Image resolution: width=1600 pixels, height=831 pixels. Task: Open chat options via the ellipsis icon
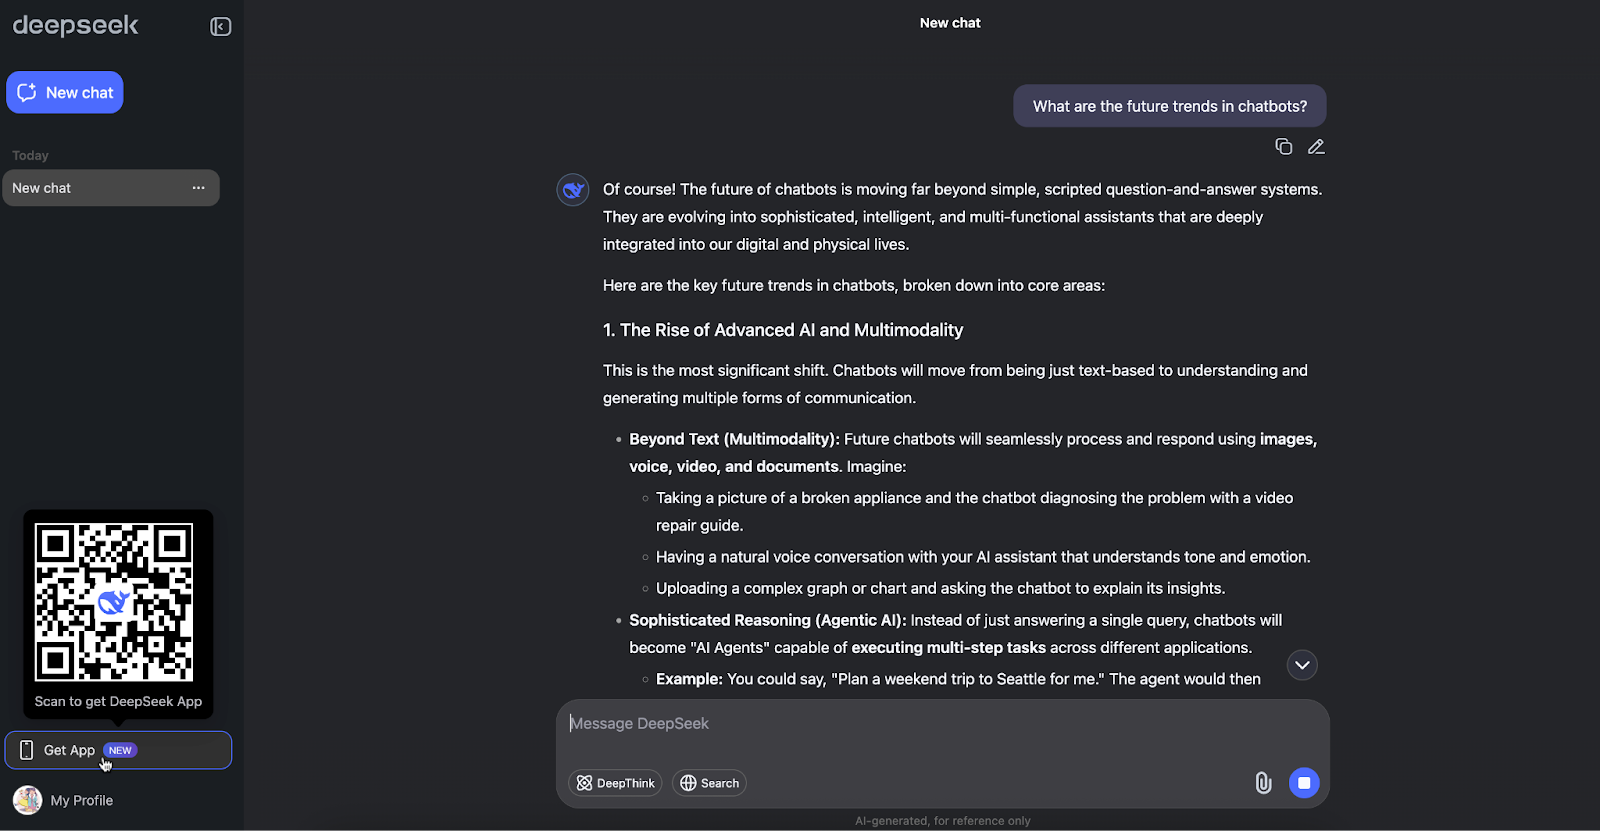(x=200, y=188)
